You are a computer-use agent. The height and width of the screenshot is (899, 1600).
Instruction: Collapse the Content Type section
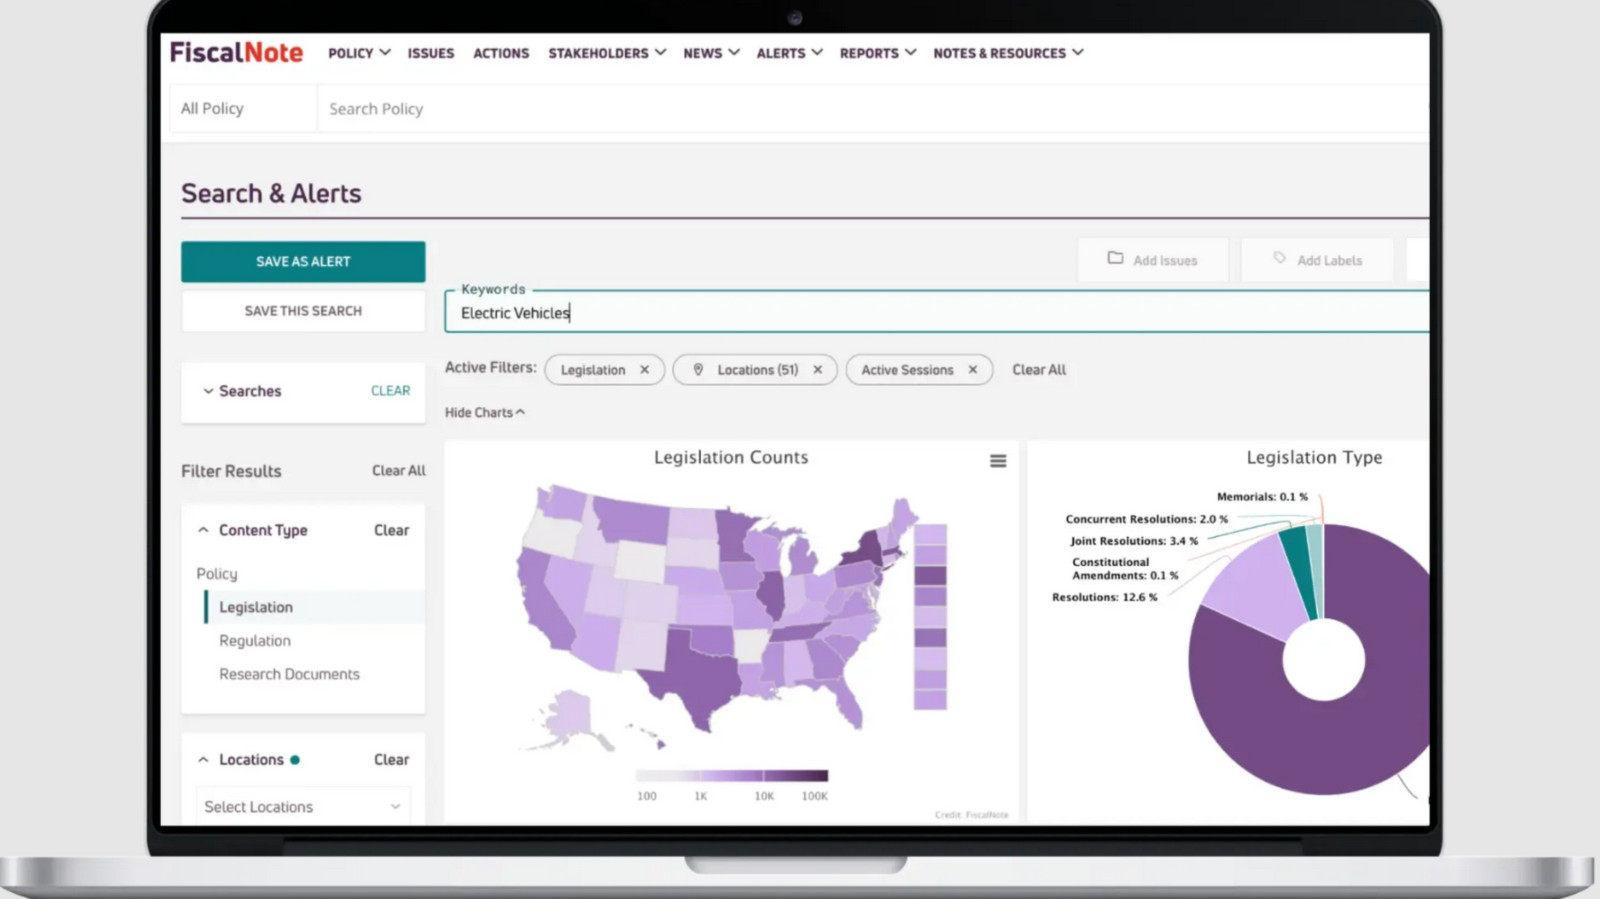click(x=203, y=530)
